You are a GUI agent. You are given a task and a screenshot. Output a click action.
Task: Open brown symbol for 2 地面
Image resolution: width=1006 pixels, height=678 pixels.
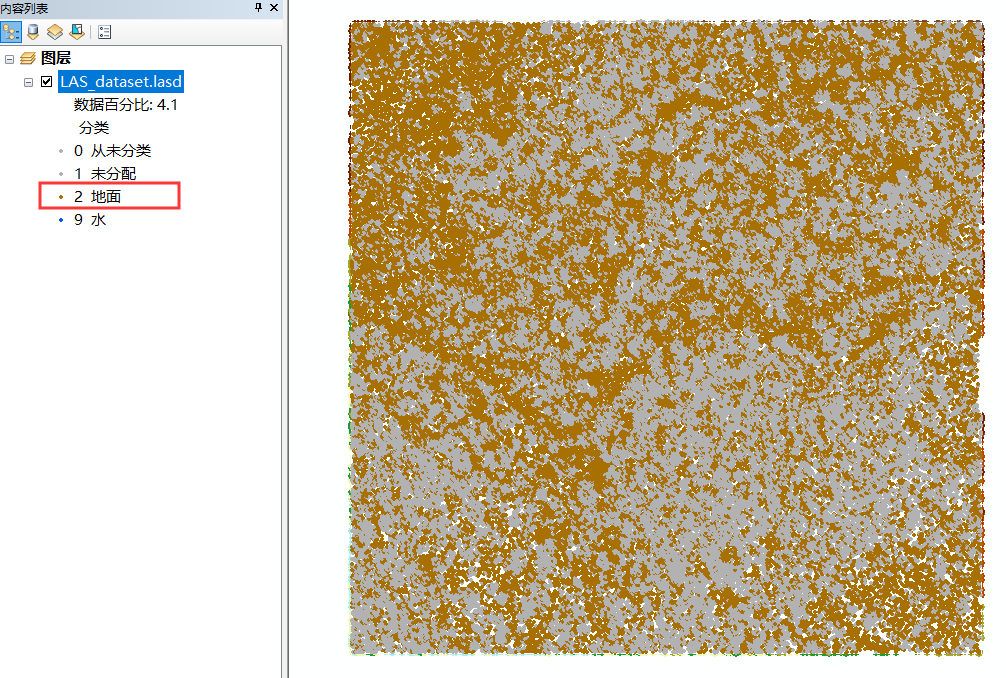click(x=61, y=197)
